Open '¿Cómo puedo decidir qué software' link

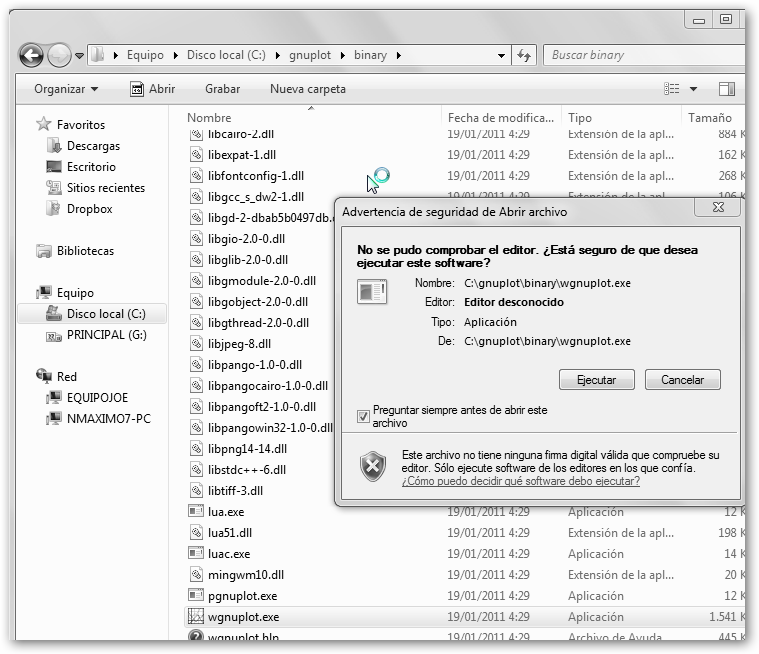[520, 481]
